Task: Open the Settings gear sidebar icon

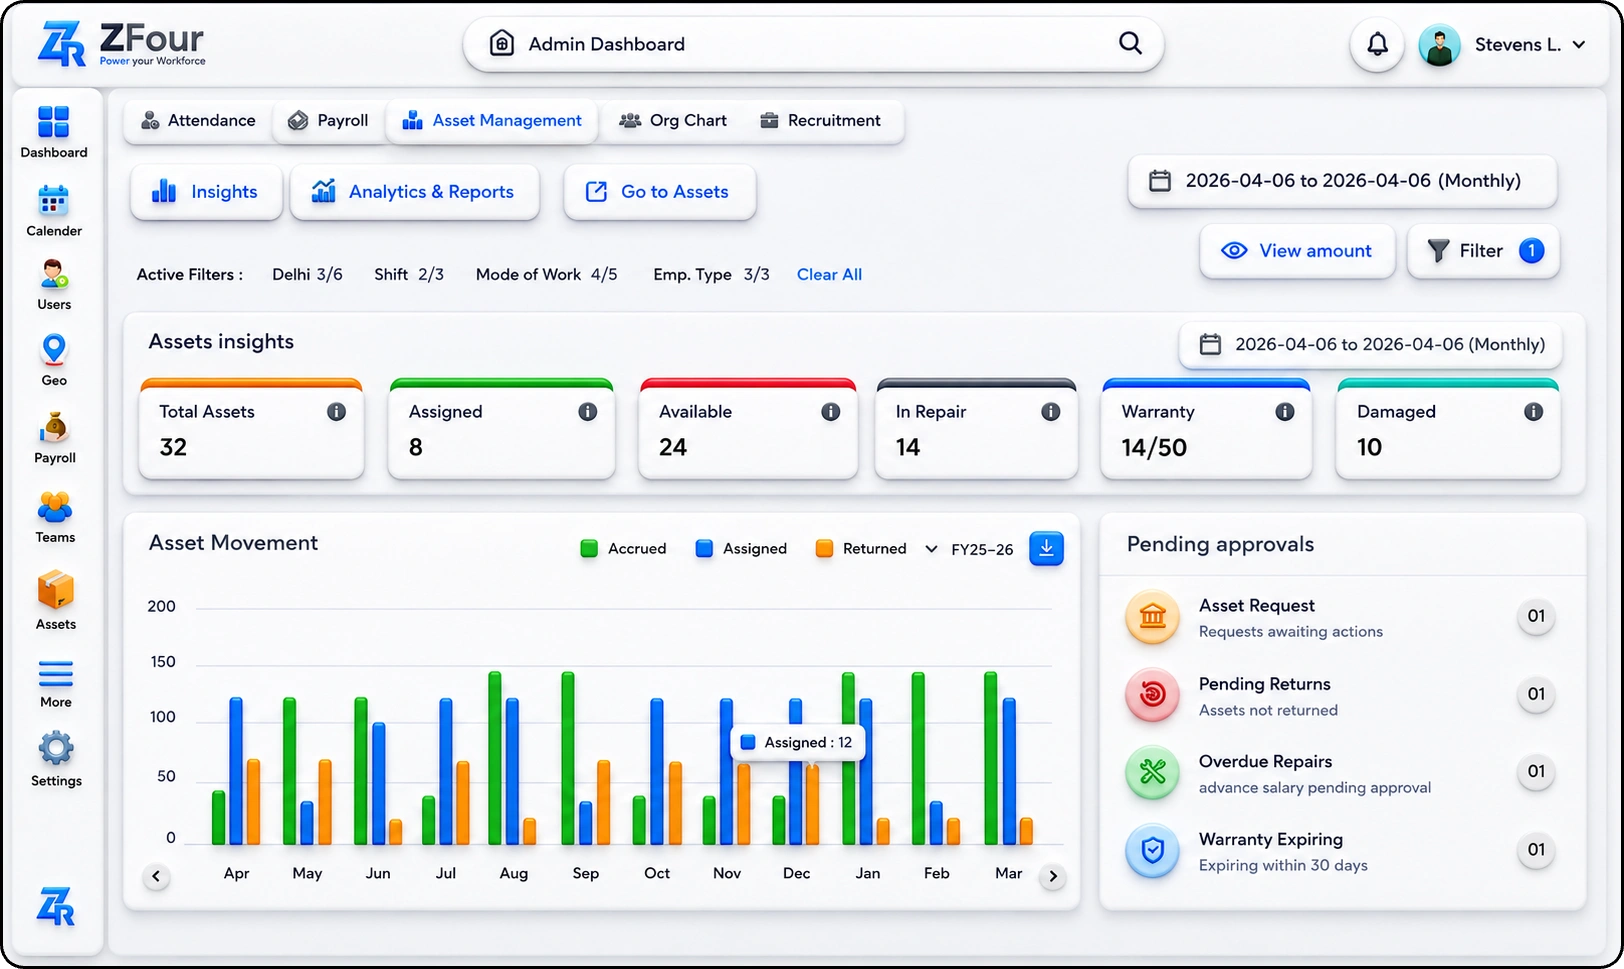Action: (56, 748)
